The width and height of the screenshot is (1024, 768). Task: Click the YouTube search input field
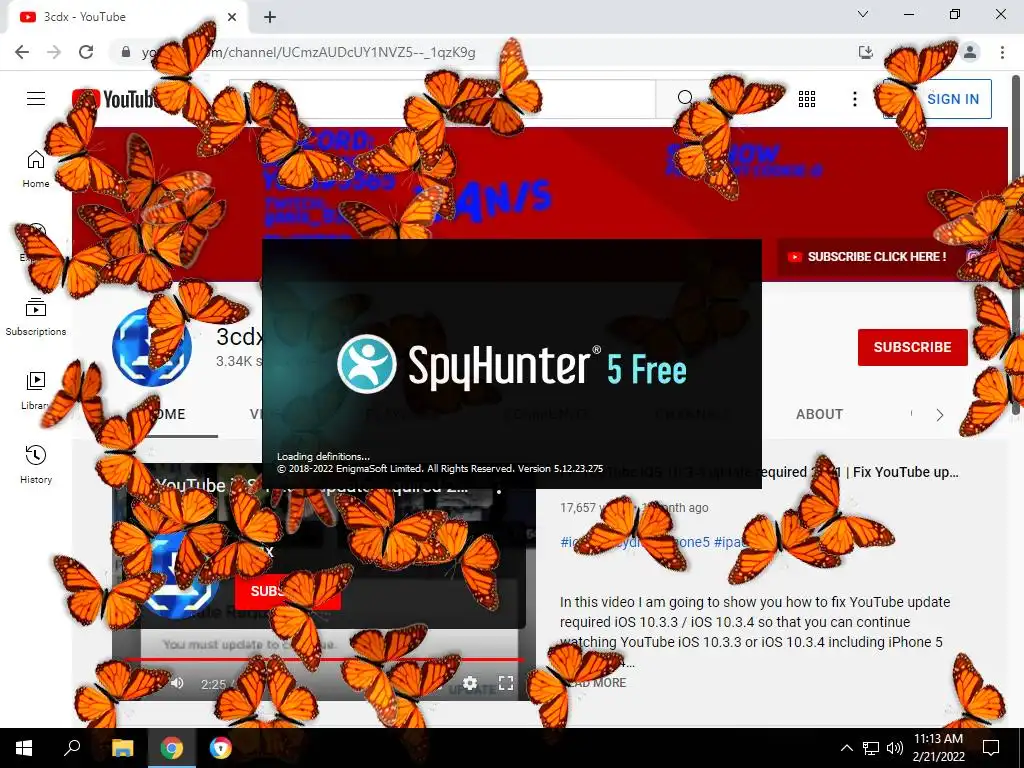442,99
